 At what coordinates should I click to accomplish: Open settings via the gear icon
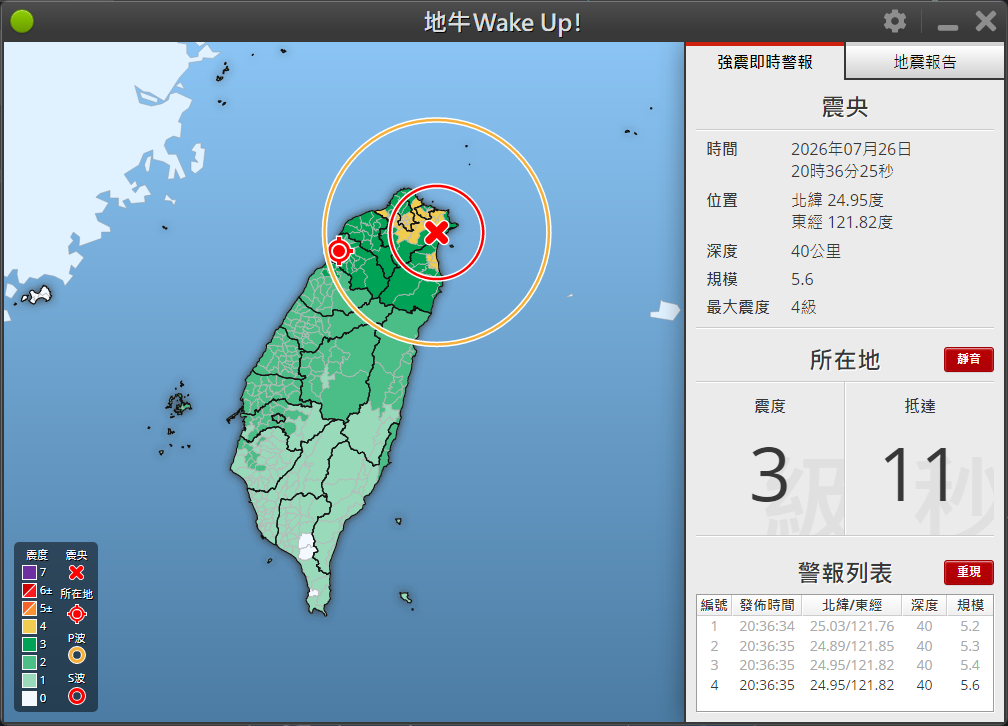coord(895,21)
